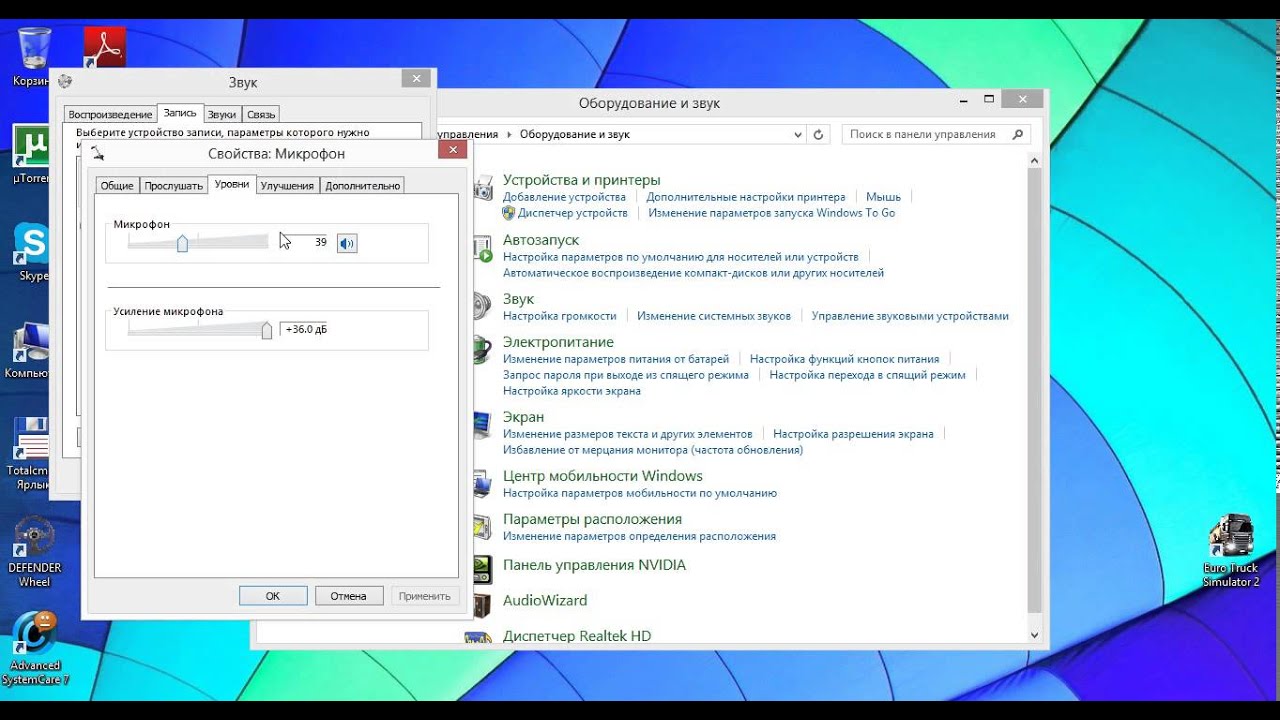Confirm microphone properties with OK

coord(273,595)
